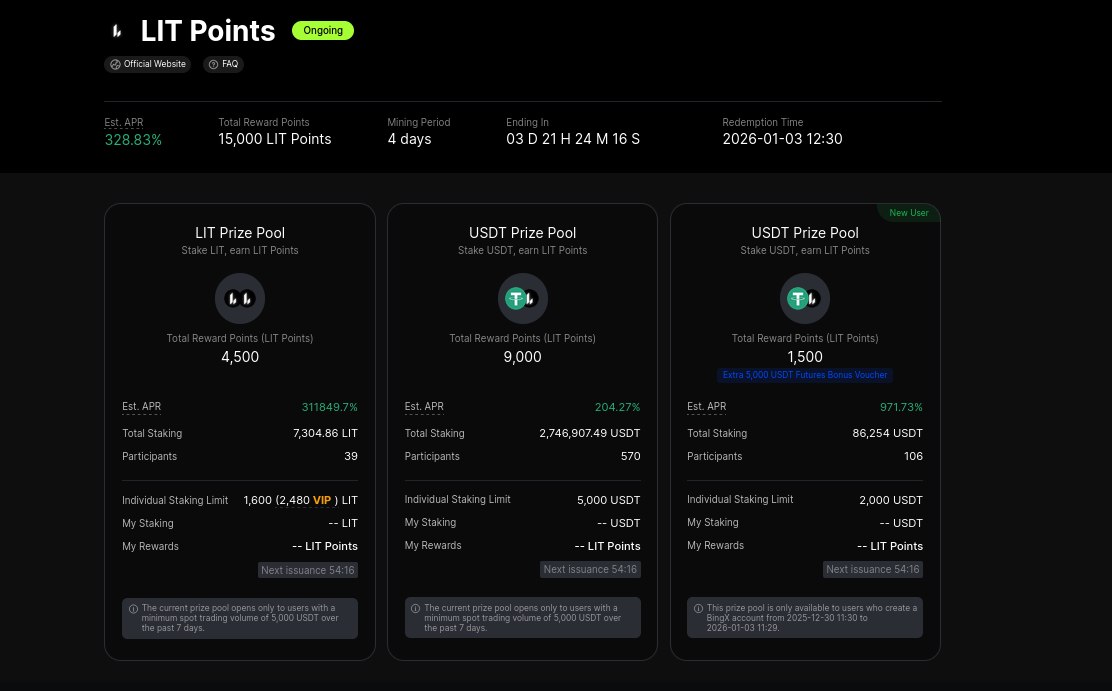Click the green Ongoing status badge
This screenshot has width=1112, height=691.
coord(322,31)
